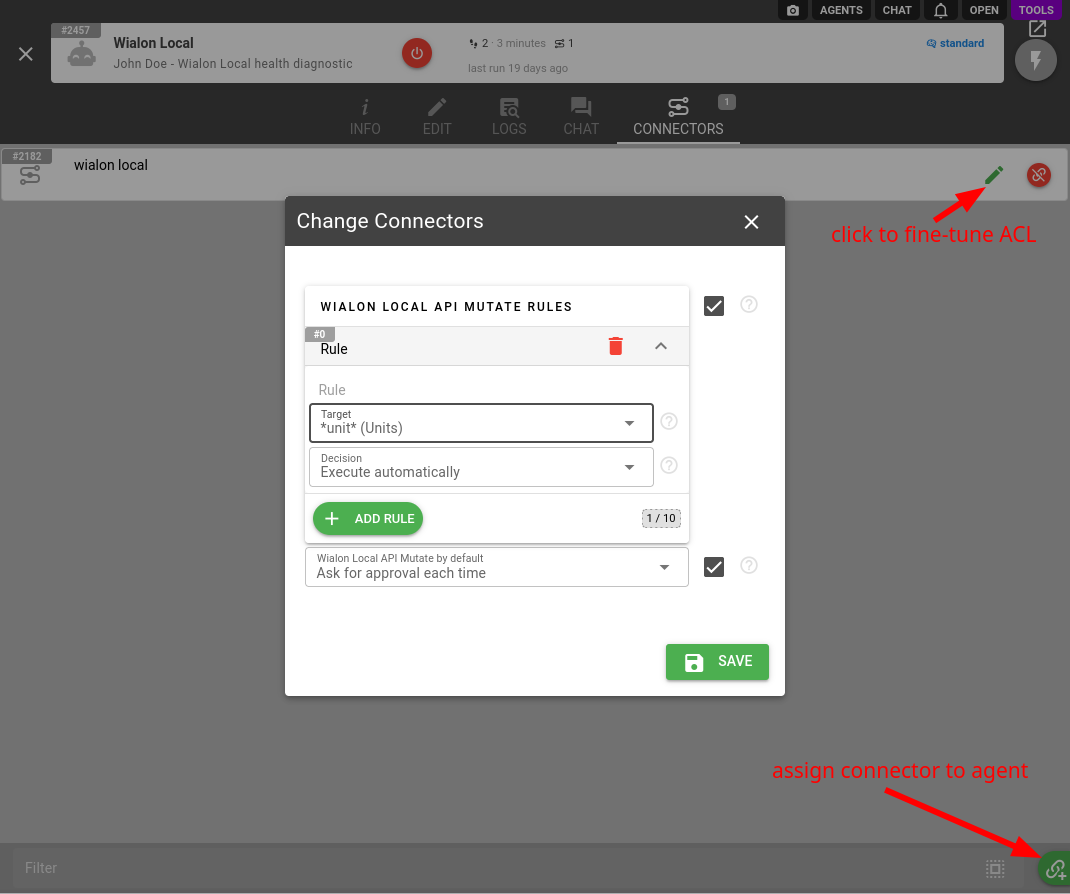Click the 1 / 10 rule counter badge
The image size is (1070, 894).
661,518
